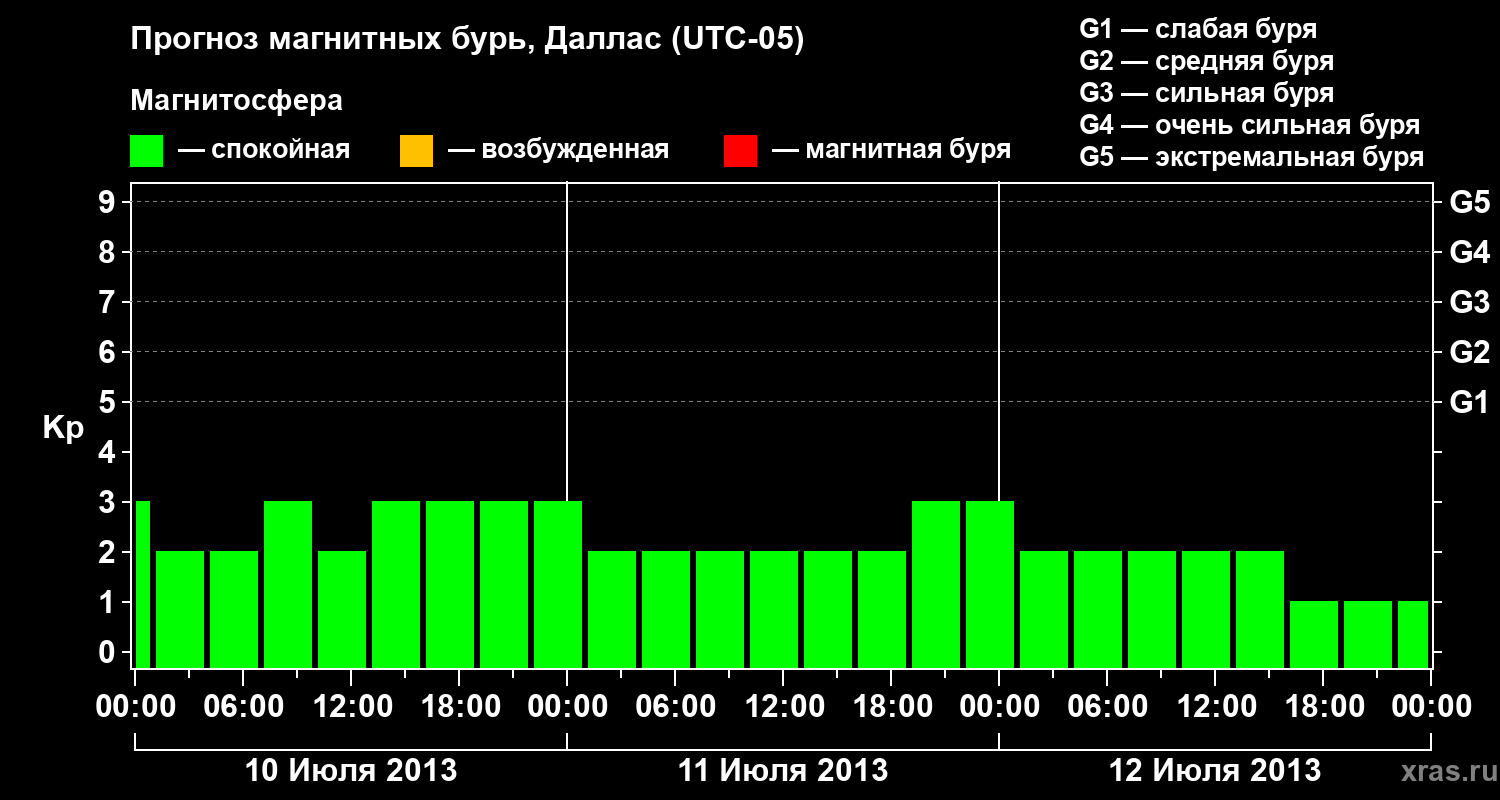This screenshot has width=1500, height=800.
Task: Click the 'Kp' axis title
Action: (x=63, y=428)
